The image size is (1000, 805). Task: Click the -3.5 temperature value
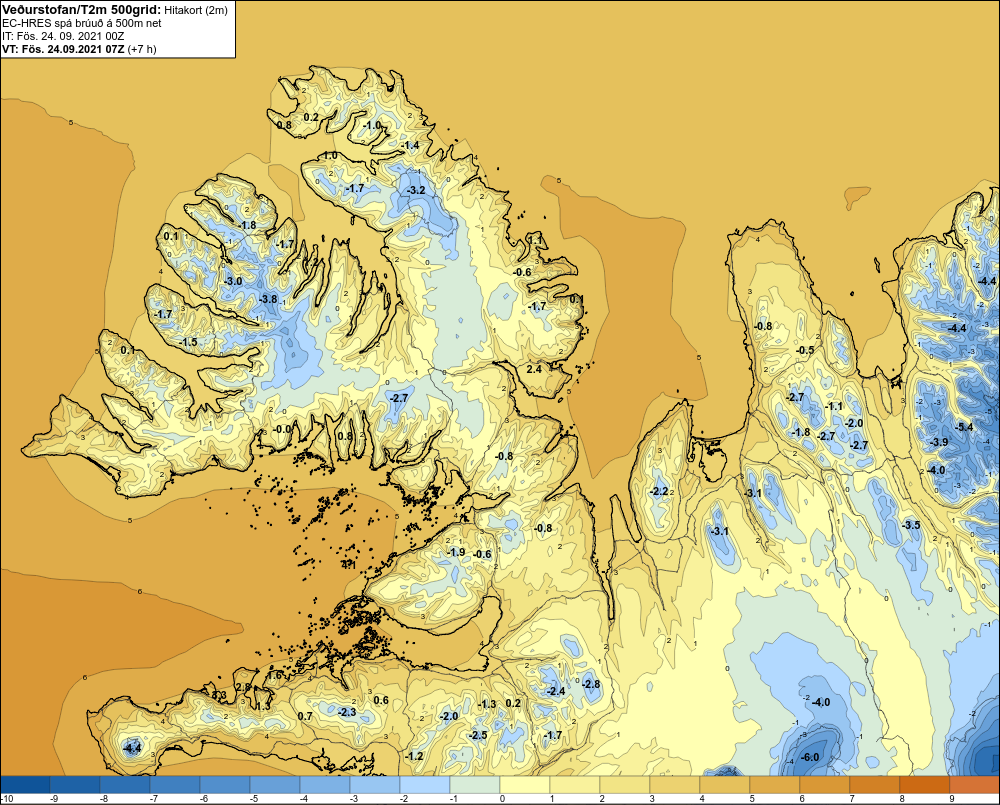(x=911, y=525)
